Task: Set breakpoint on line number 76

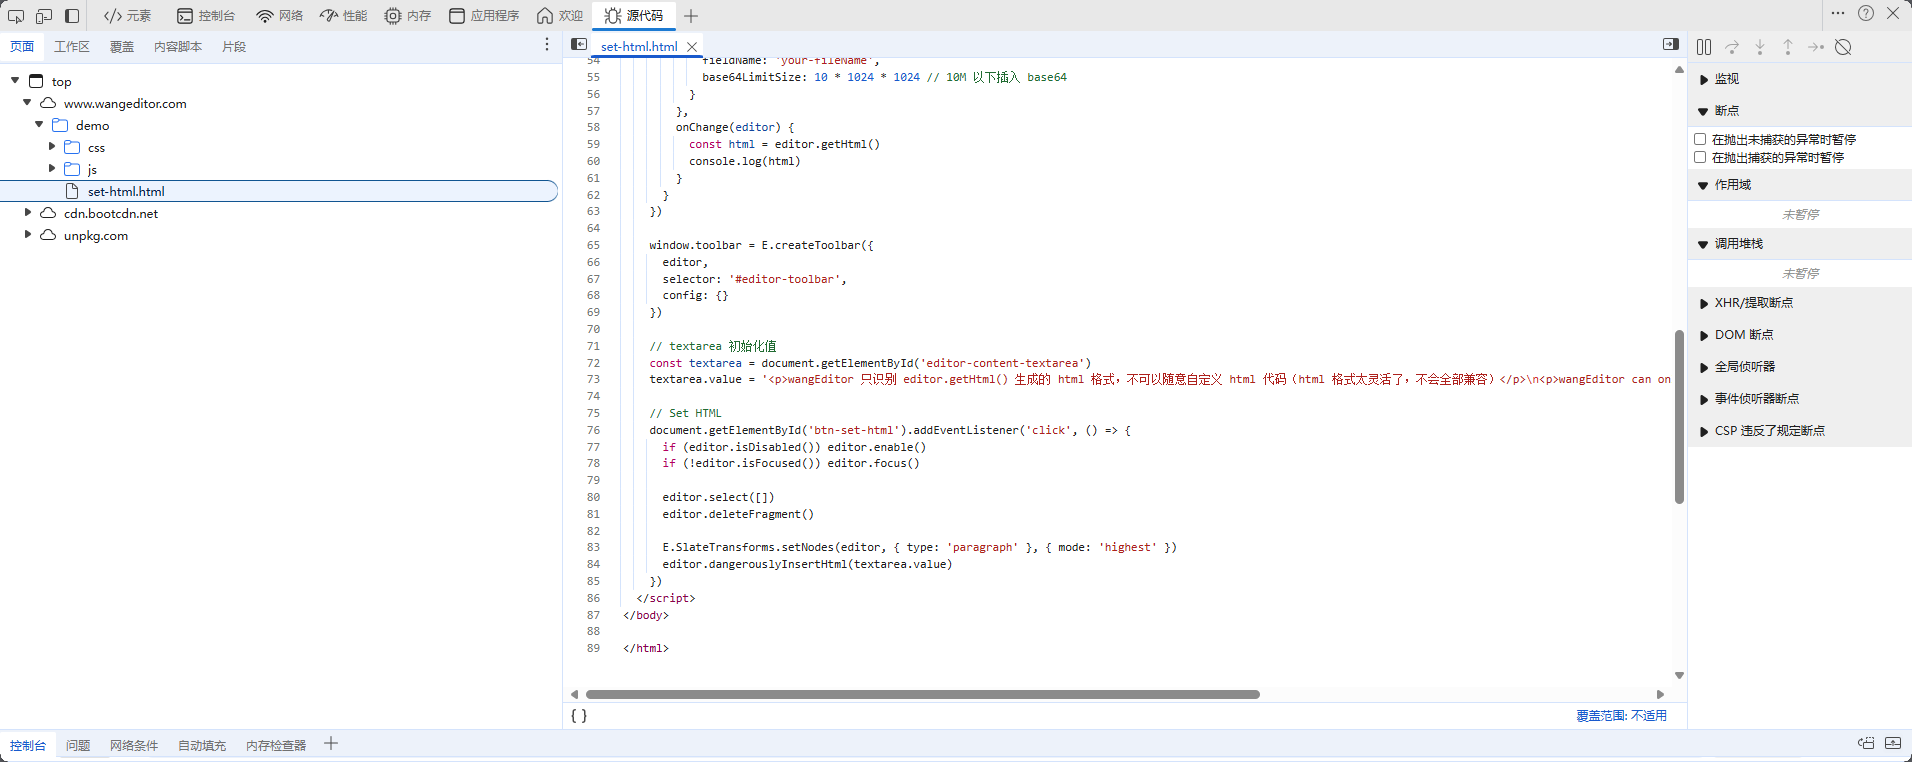Action: point(593,430)
